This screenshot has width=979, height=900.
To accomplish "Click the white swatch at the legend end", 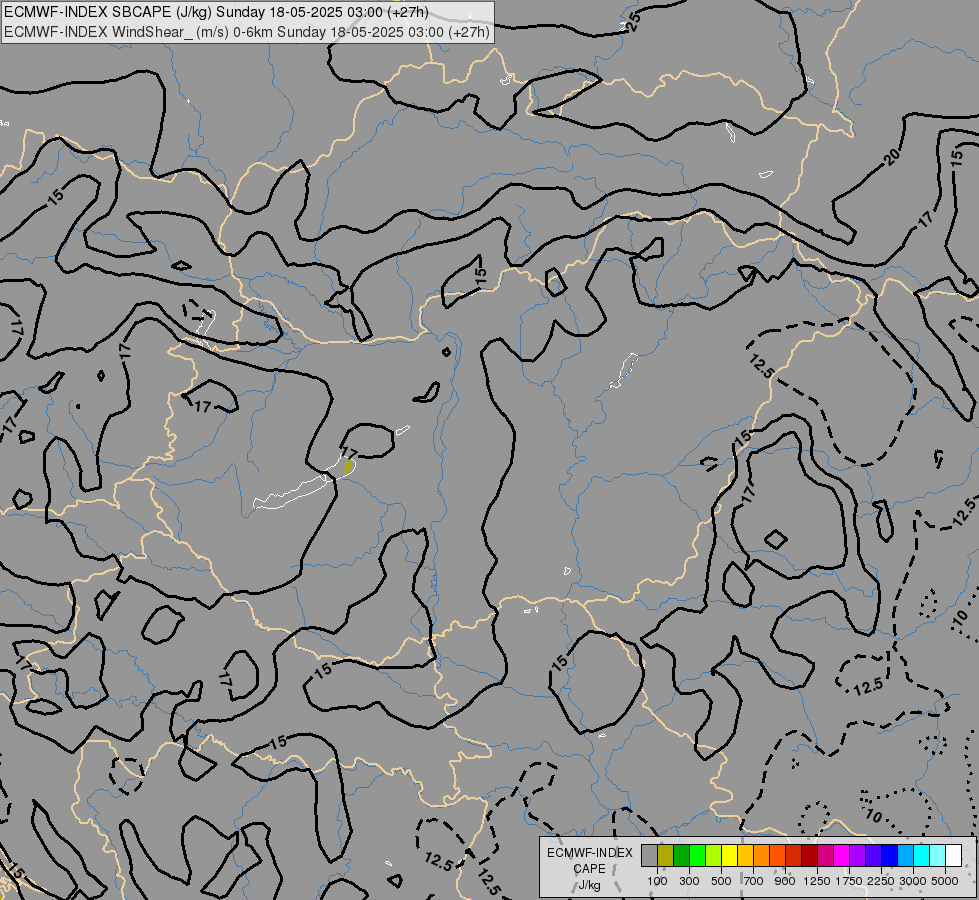I will pos(953,856).
